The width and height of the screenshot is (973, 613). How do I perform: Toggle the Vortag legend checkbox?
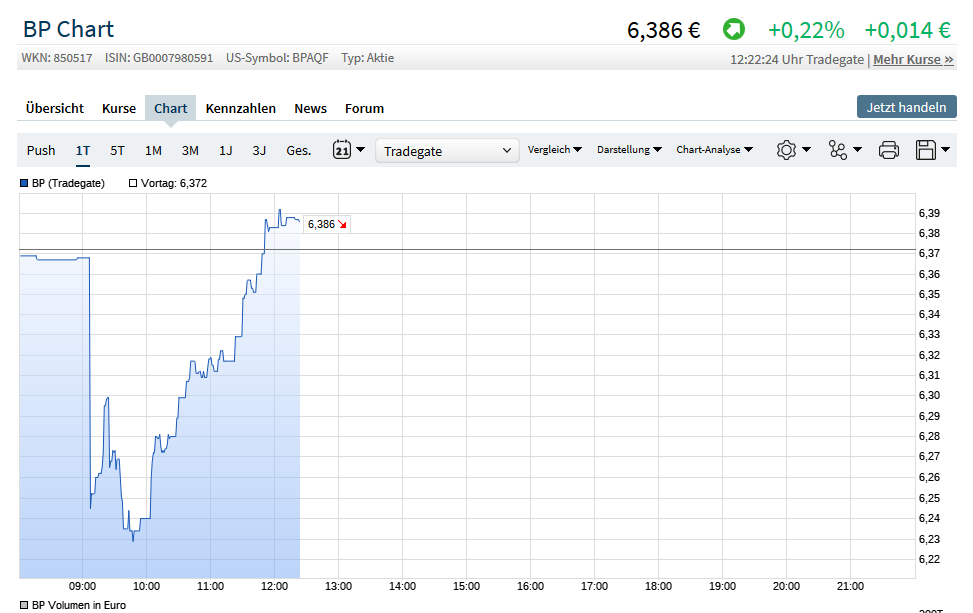click(x=133, y=183)
